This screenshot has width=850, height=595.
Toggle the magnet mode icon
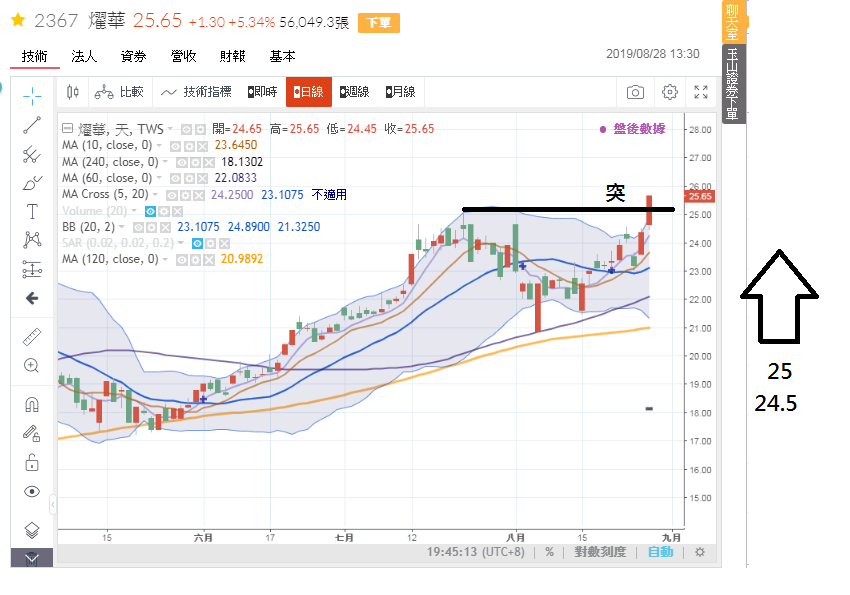coord(32,404)
